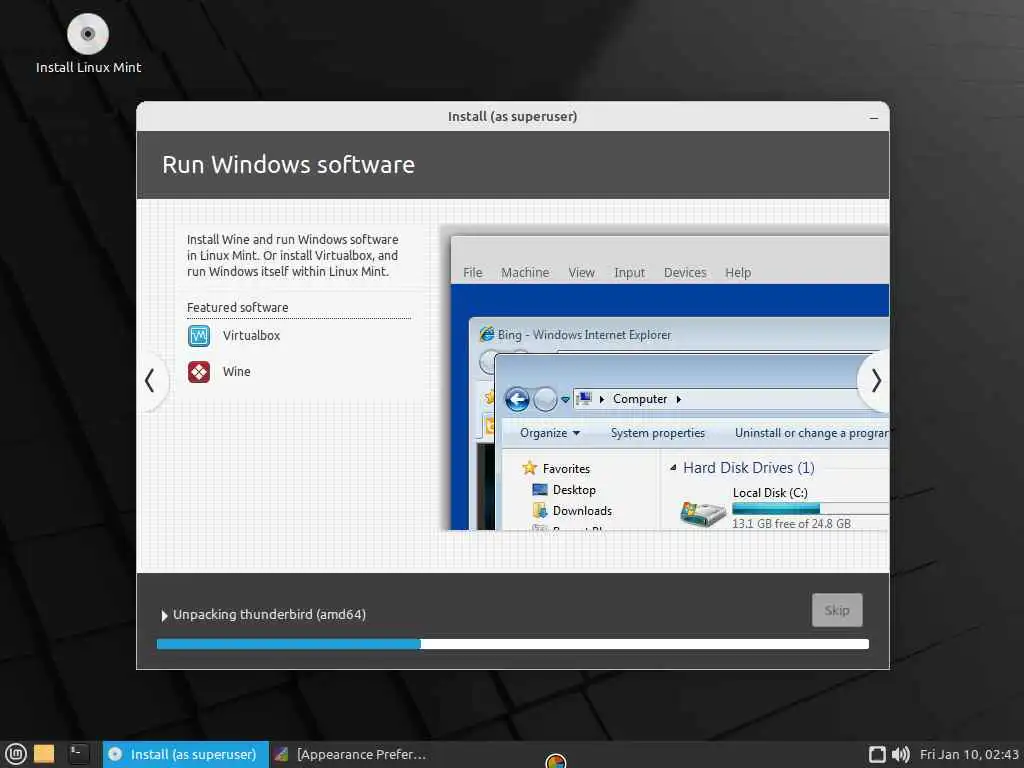
Task: Click the Install (as superuser) title bar
Action: 513,116
